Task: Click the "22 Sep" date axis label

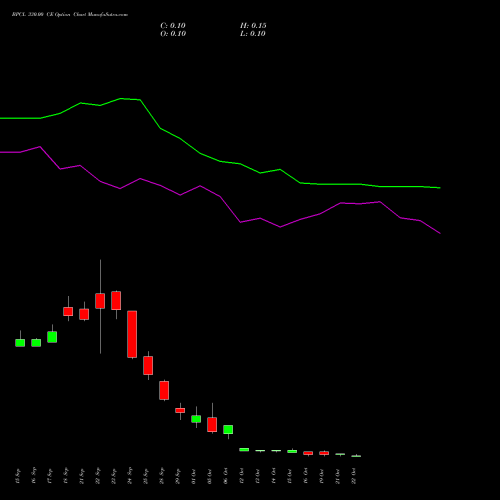Action: point(98,476)
